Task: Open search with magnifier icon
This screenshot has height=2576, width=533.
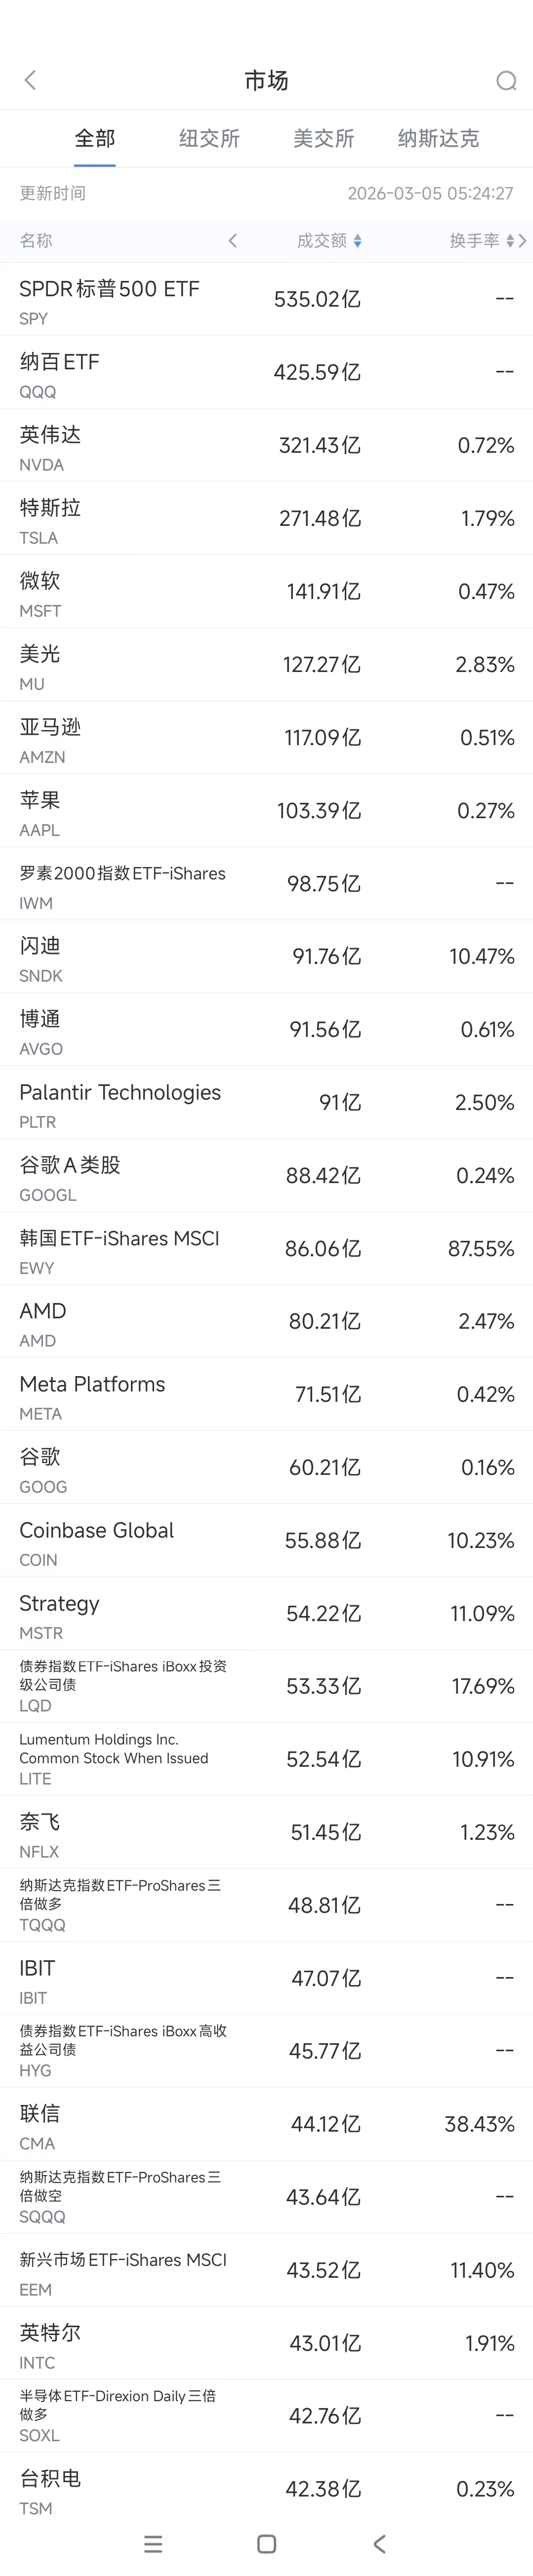Action: (506, 81)
